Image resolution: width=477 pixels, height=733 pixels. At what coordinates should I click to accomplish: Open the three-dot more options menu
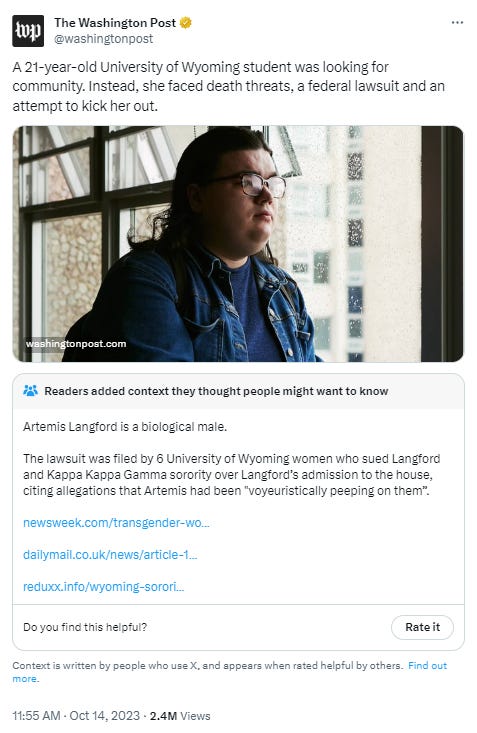click(457, 22)
